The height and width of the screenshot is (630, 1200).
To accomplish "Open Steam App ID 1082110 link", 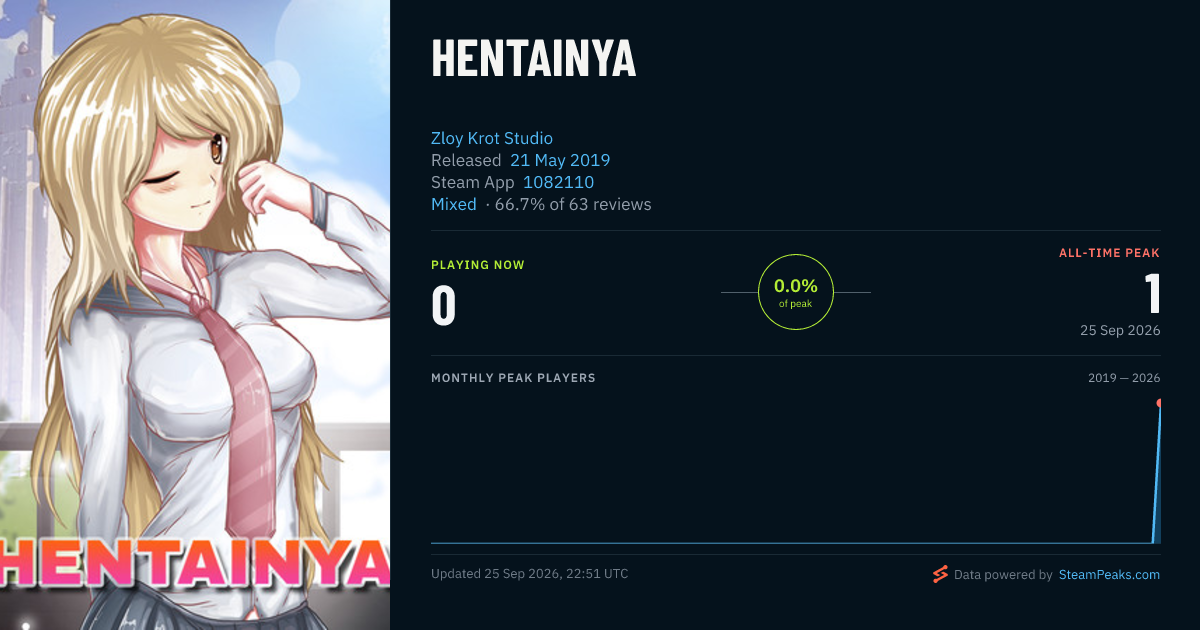I will pyautogui.click(x=558, y=182).
